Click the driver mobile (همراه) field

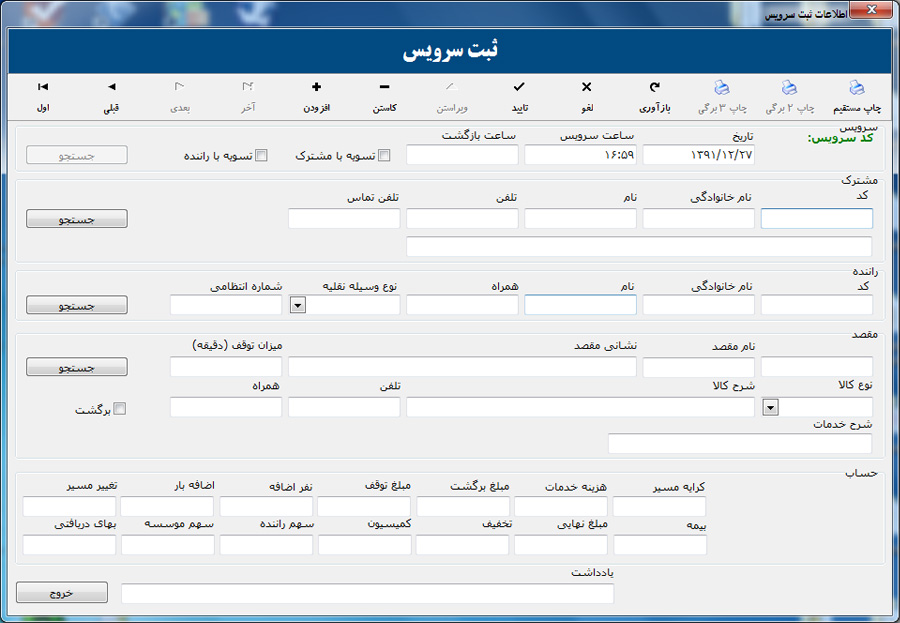click(x=462, y=305)
